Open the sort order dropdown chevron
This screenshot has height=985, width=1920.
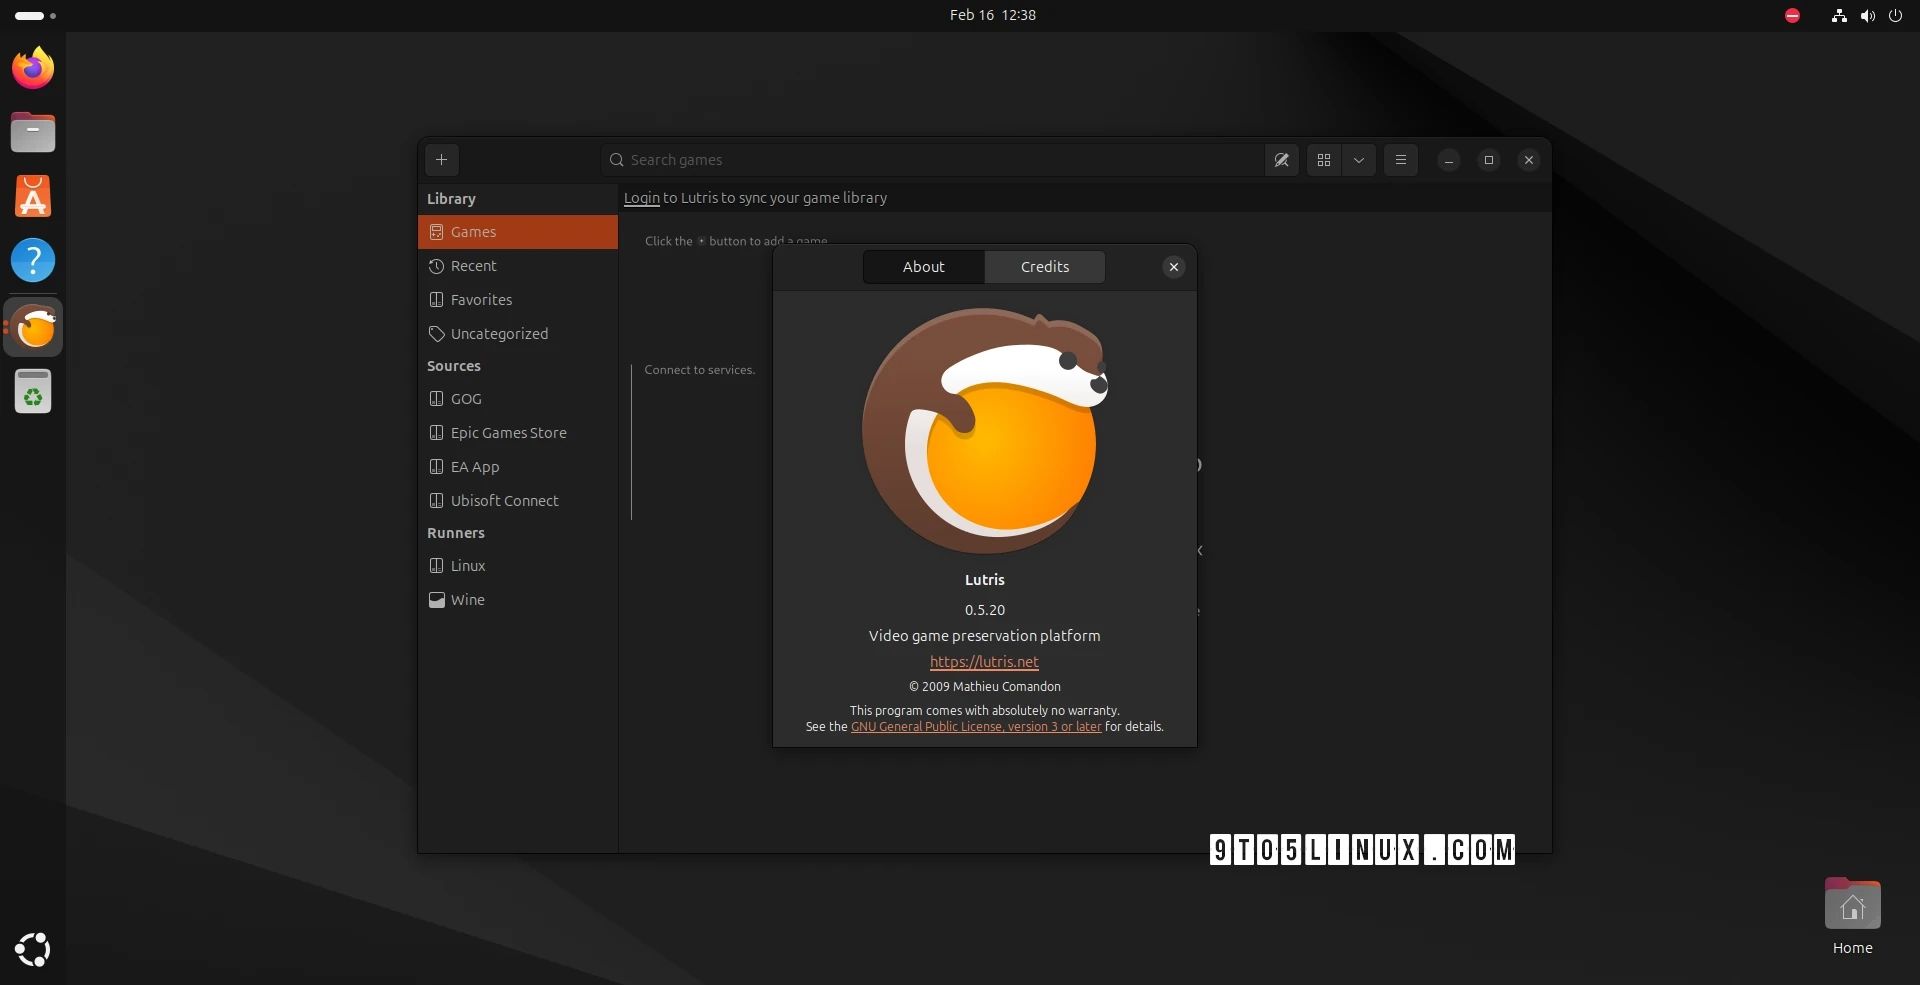tap(1359, 160)
